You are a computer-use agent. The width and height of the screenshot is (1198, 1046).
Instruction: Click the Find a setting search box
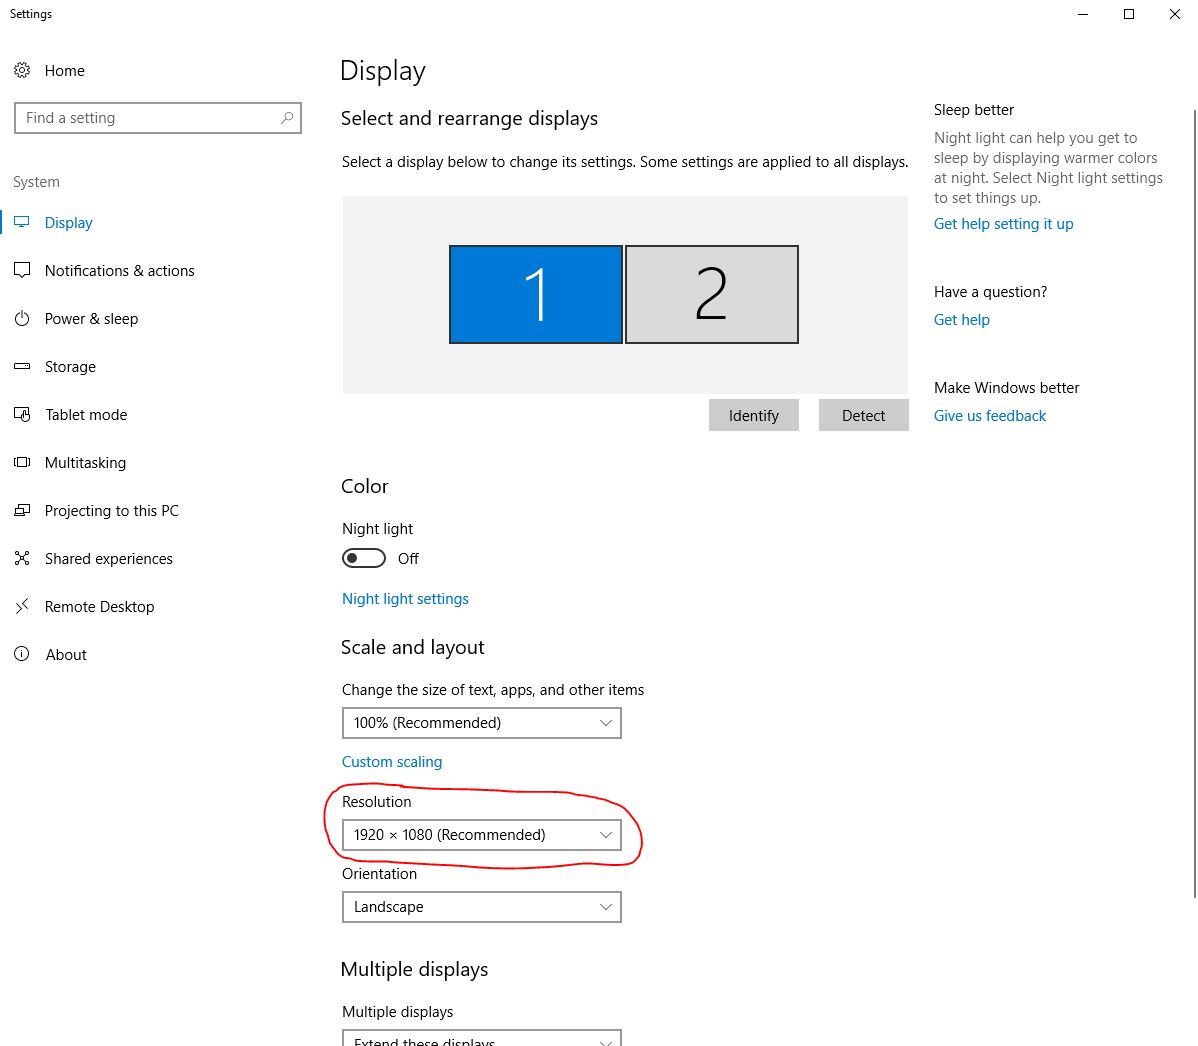click(157, 117)
